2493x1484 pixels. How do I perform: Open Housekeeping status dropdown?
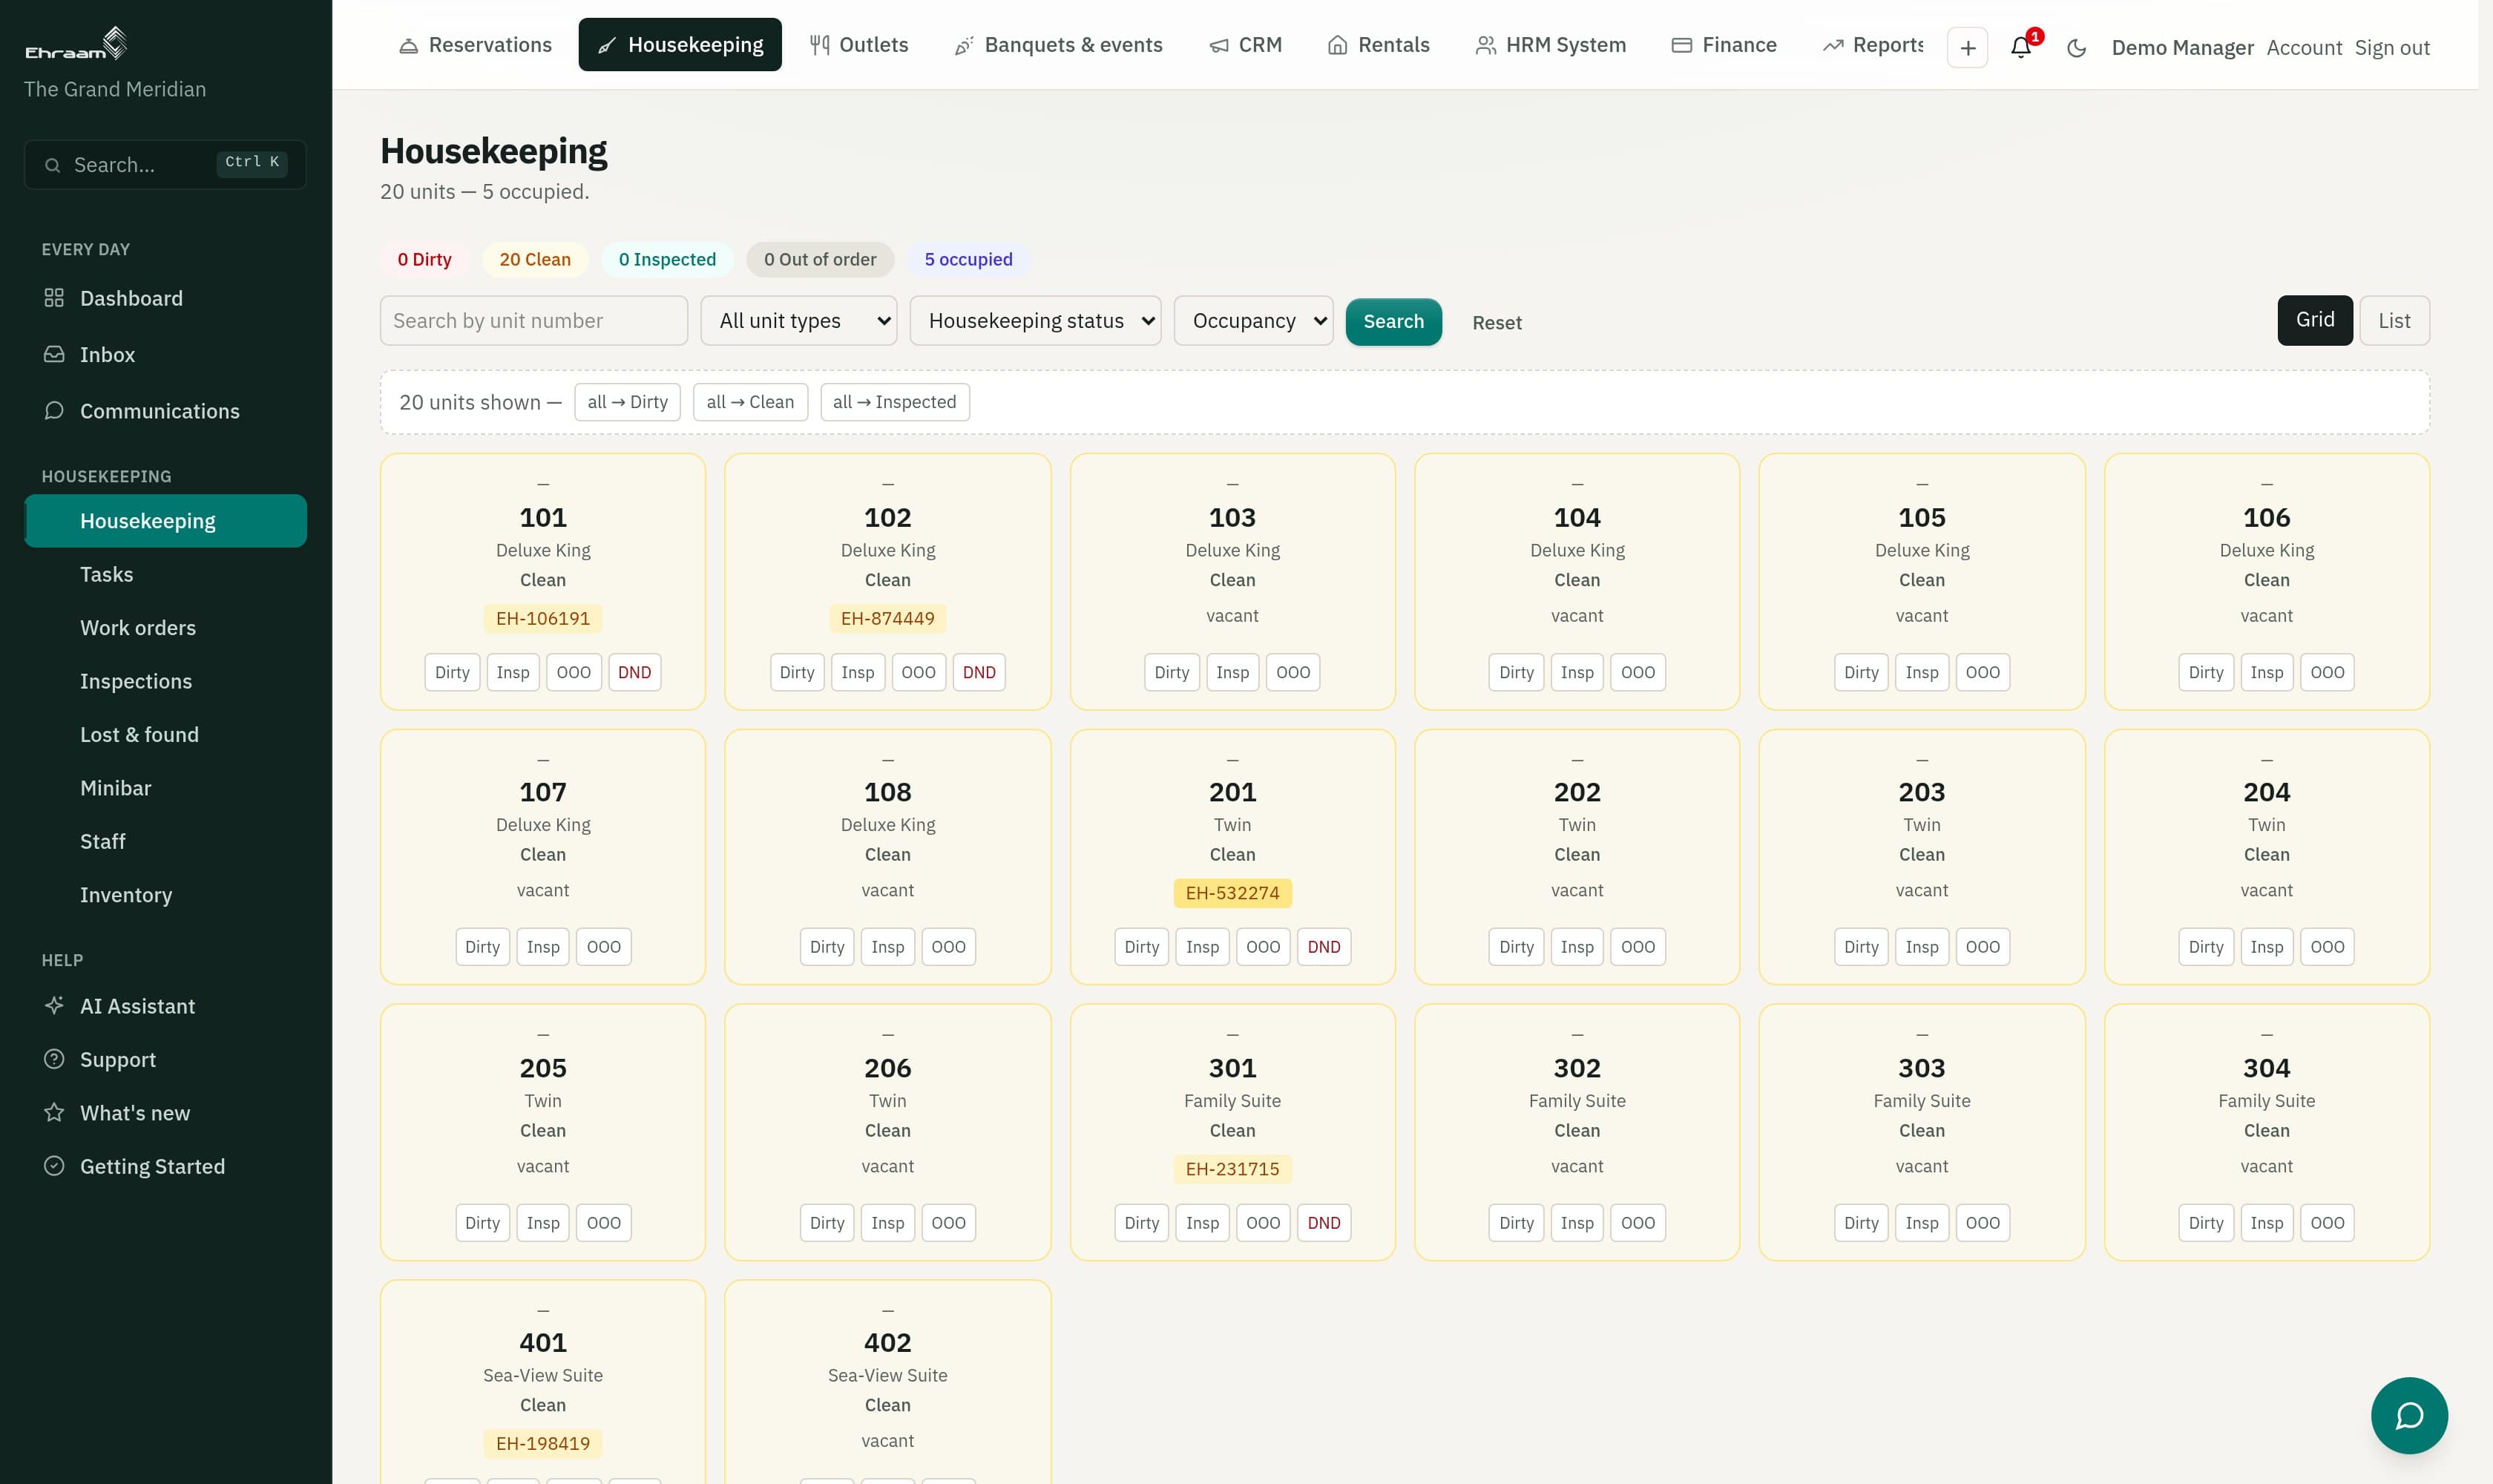(x=1035, y=321)
